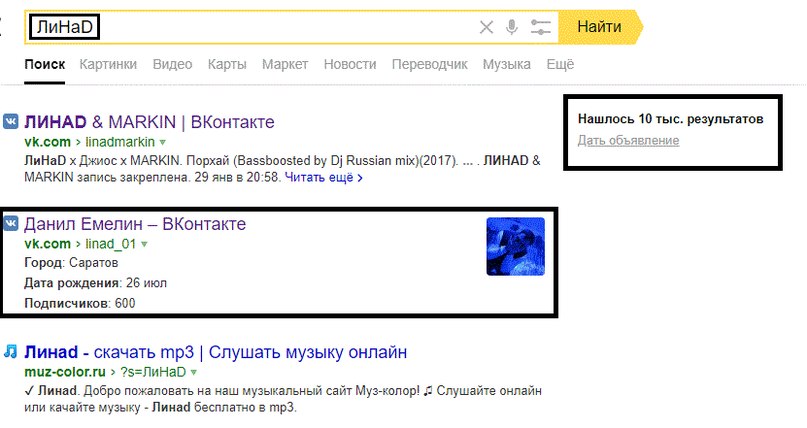Select the Город: Саратов line
Screen dimensions: 807x428
71,263
